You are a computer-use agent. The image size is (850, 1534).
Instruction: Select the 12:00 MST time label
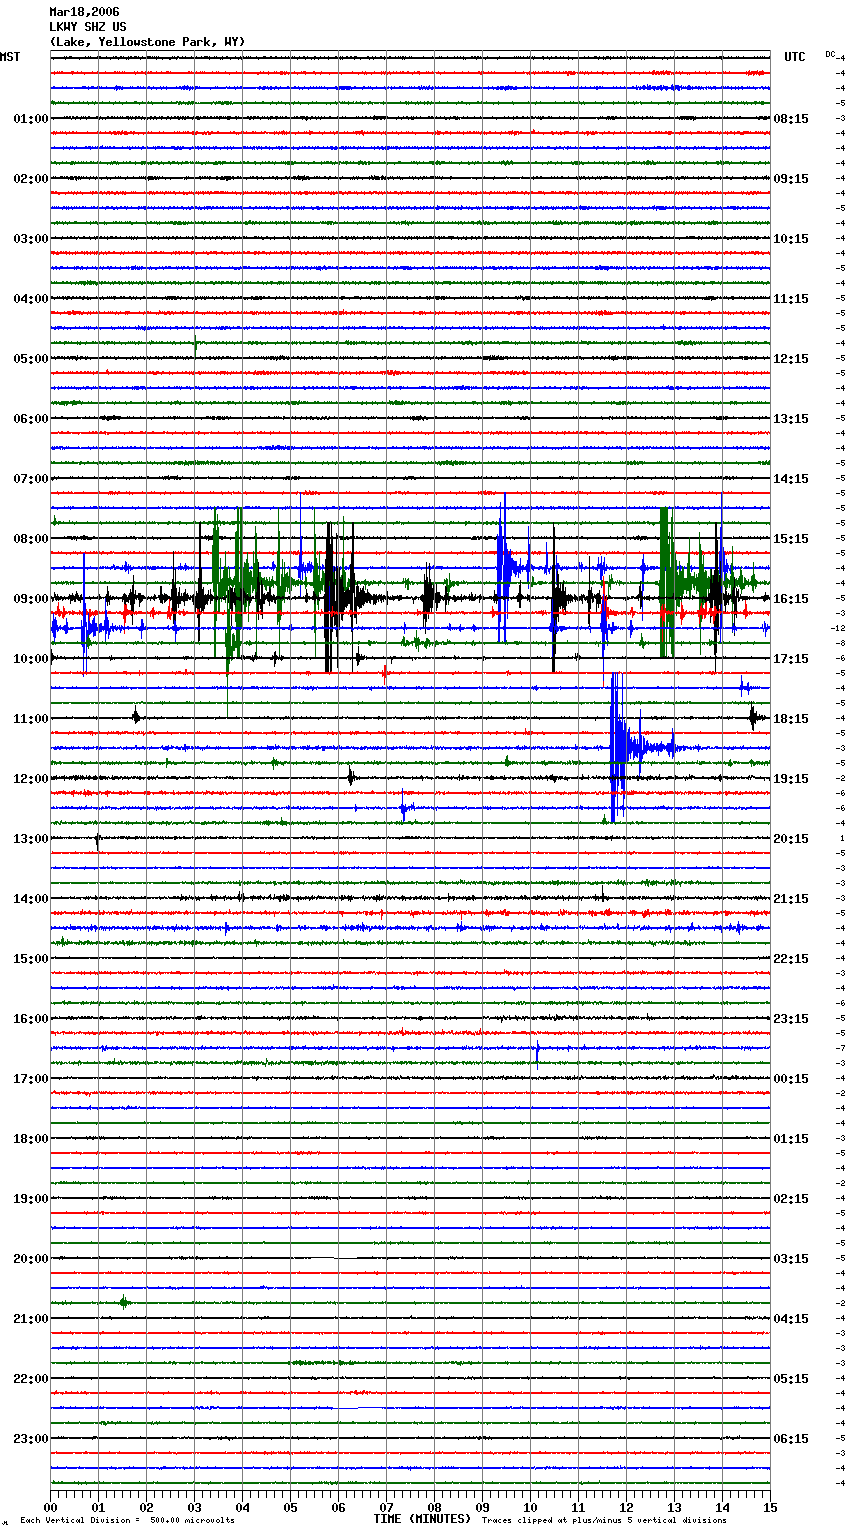pos(31,779)
